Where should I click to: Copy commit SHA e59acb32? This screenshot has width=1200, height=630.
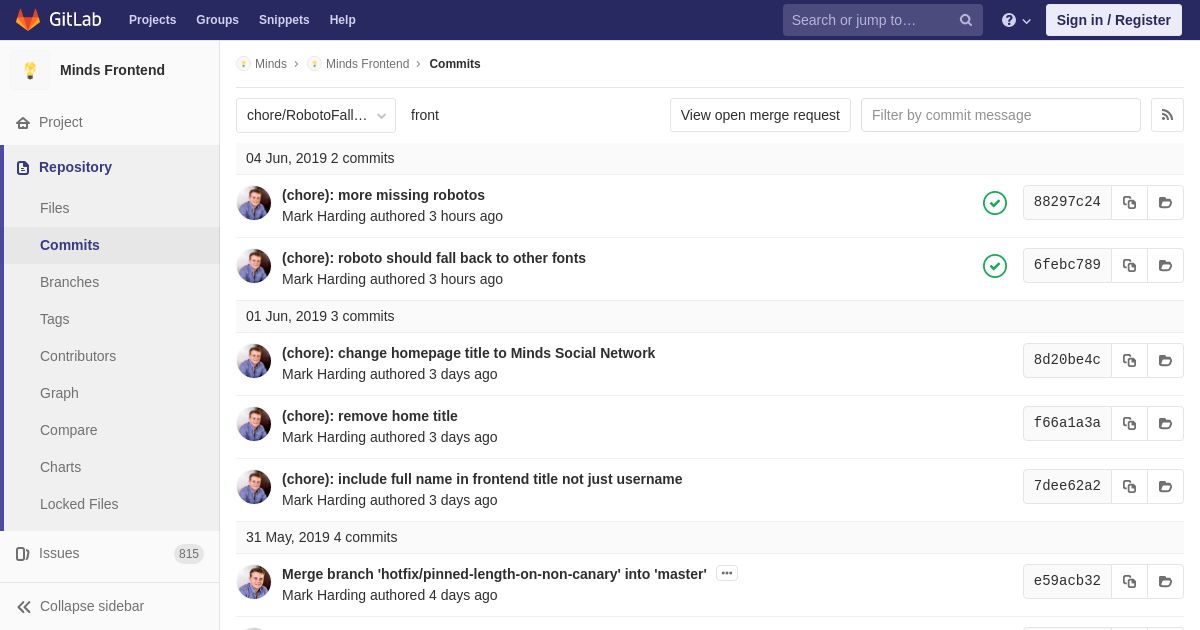[x=1129, y=581]
